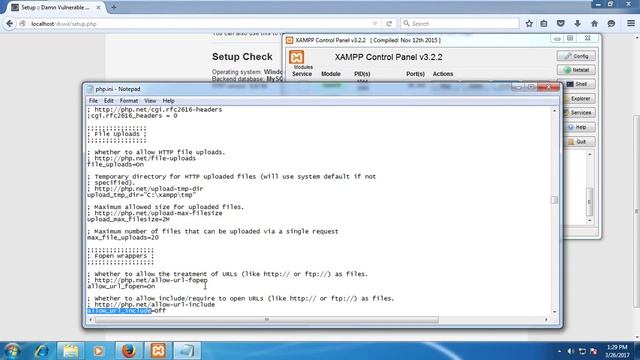This screenshot has height=360, width=640.
Task: Click the site info icon beside localhost
Action: point(23,24)
